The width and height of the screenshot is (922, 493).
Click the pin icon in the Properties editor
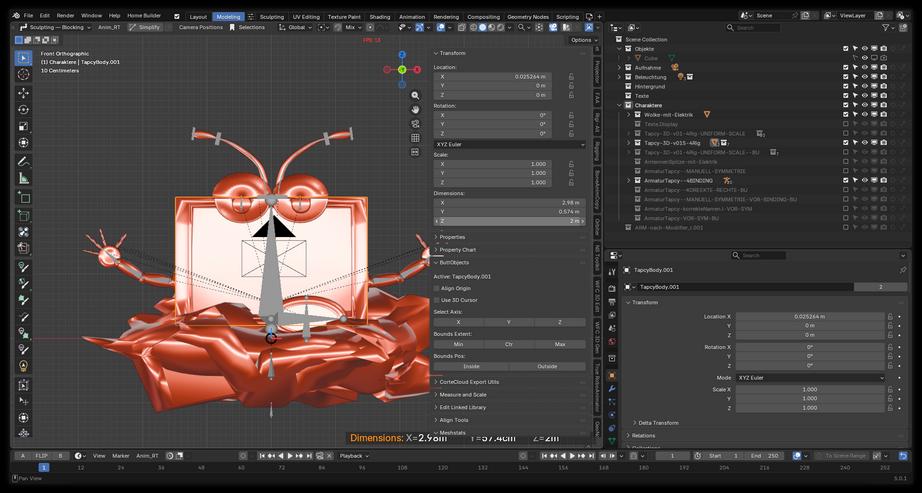point(903,270)
